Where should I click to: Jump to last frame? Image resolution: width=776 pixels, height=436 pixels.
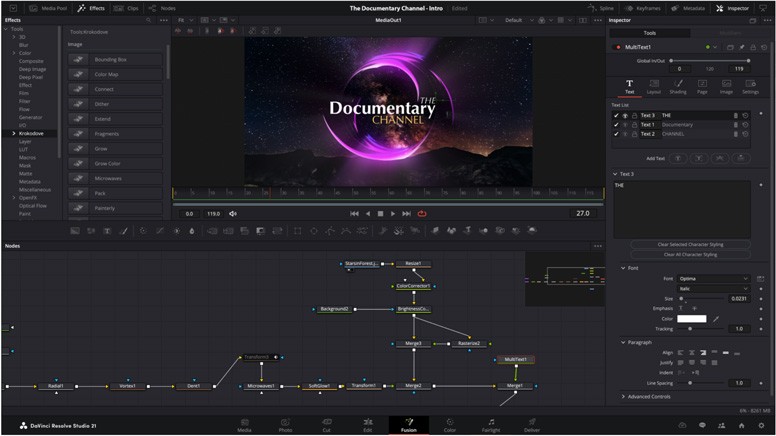click(406, 214)
